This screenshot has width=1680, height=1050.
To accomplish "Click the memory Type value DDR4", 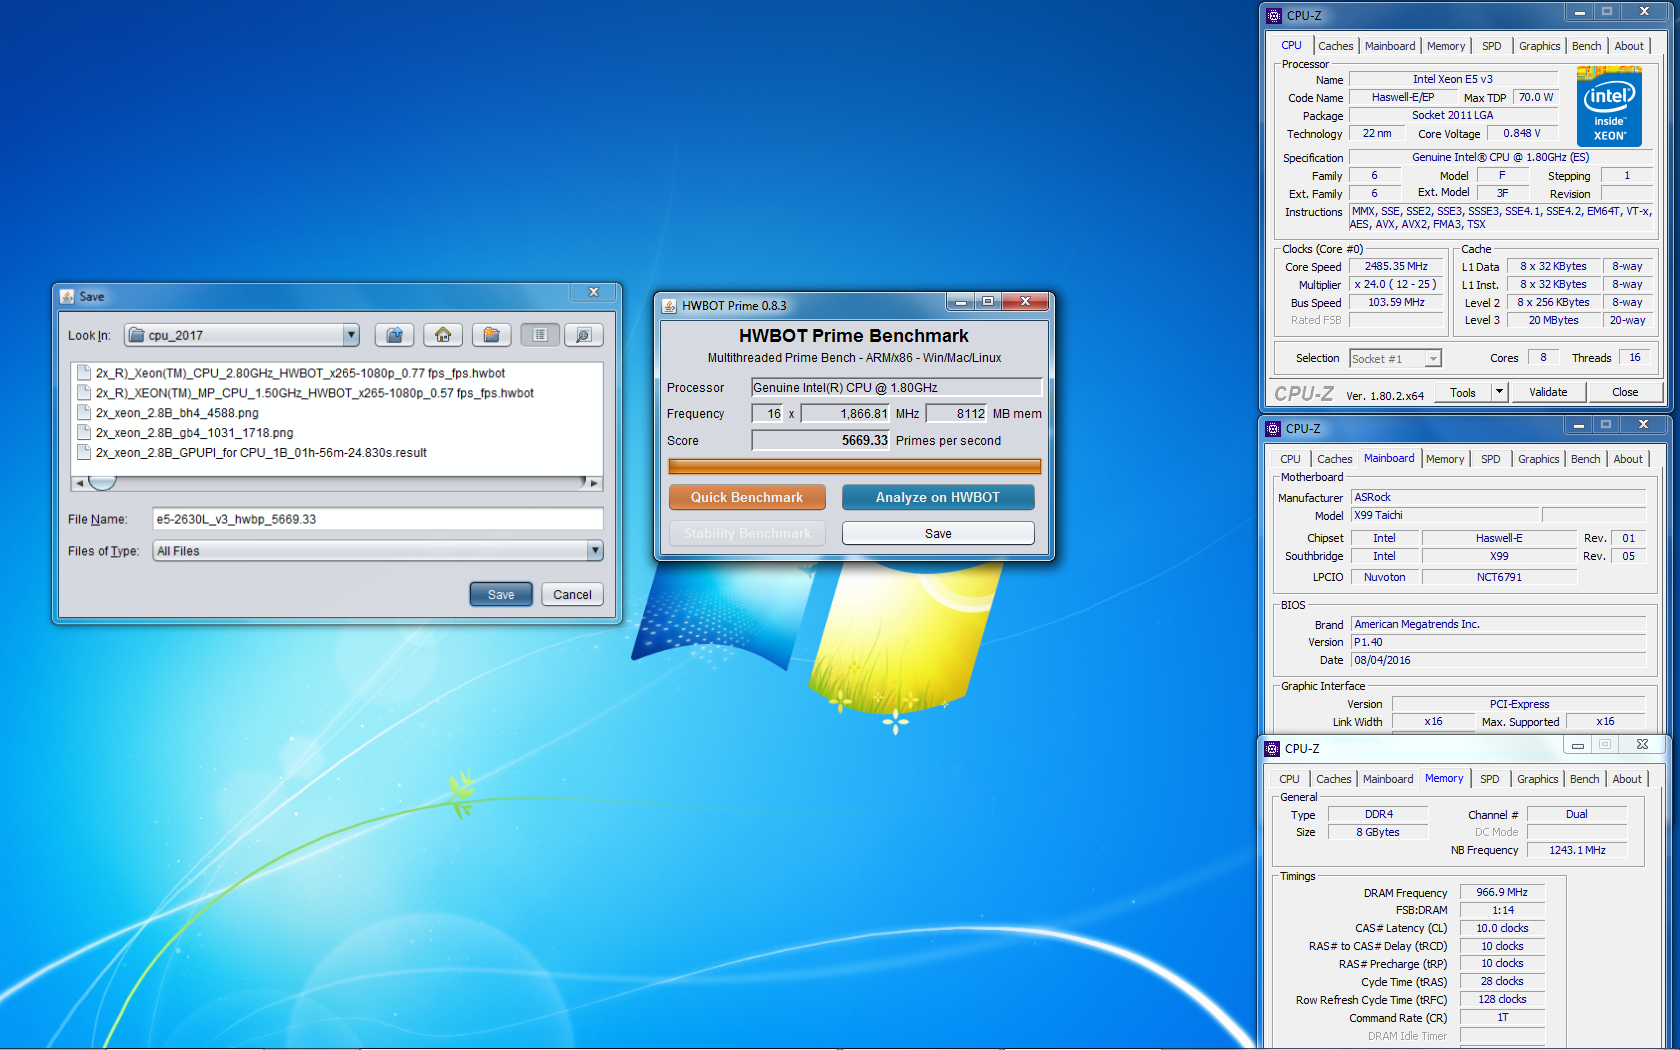I will point(1379,814).
